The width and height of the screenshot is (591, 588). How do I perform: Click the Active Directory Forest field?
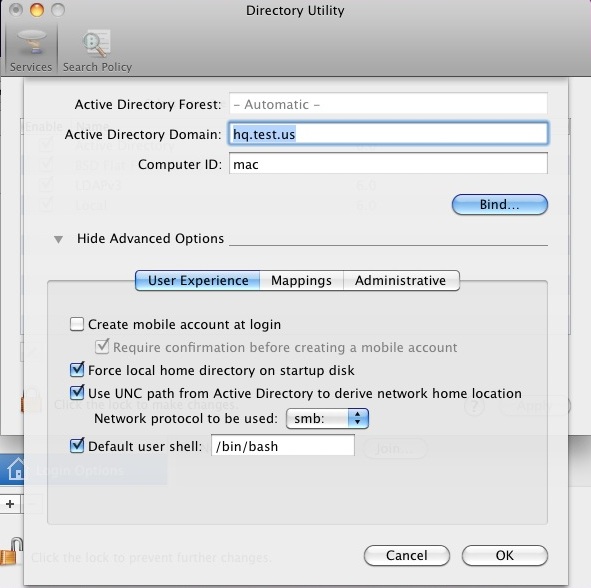coord(388,104)
